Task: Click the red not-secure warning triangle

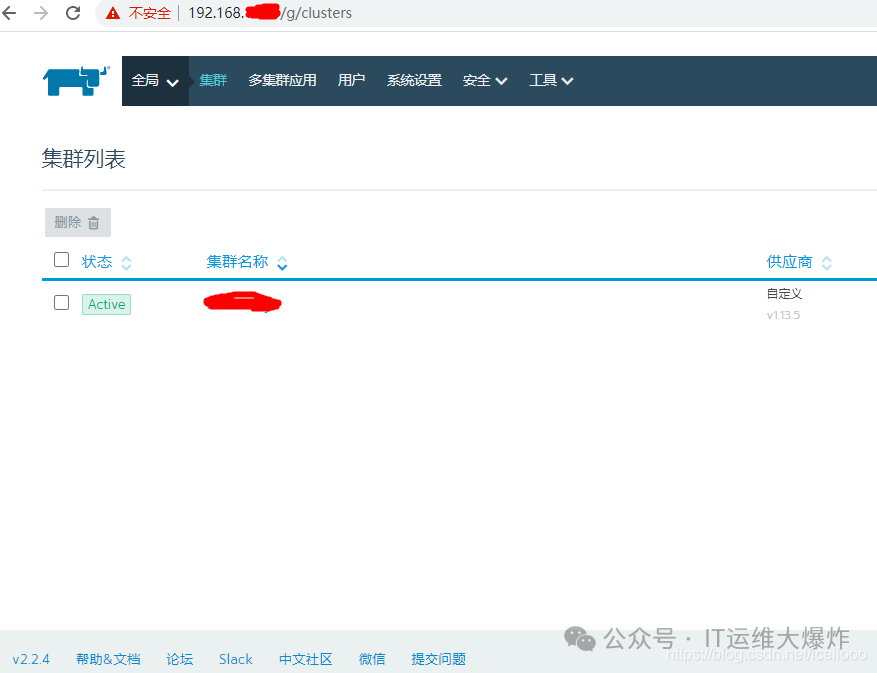Action: (x=113, y=13)
